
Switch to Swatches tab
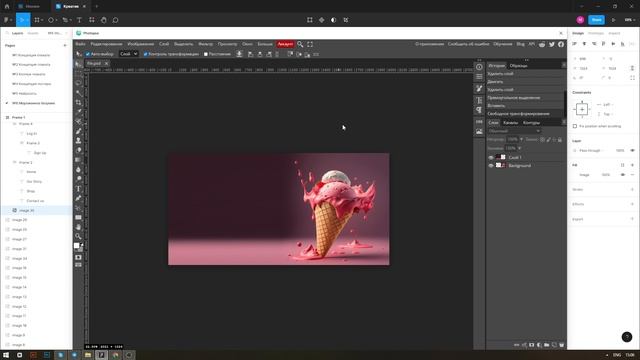tap(518, 66)
